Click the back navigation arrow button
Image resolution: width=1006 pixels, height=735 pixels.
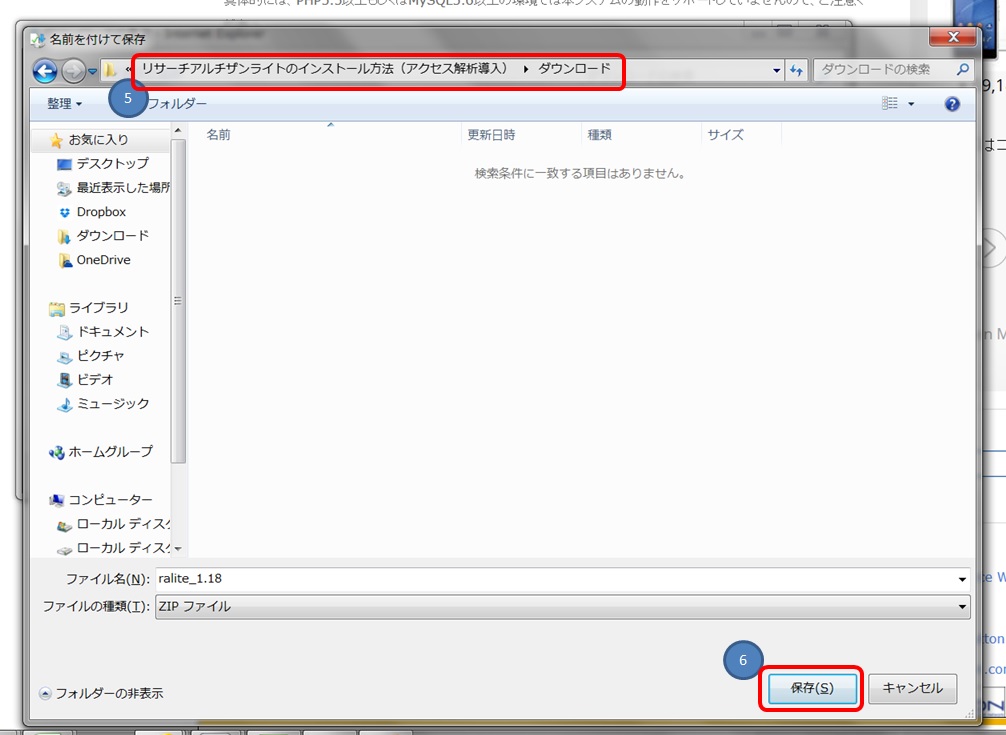[x=45, y=71]
